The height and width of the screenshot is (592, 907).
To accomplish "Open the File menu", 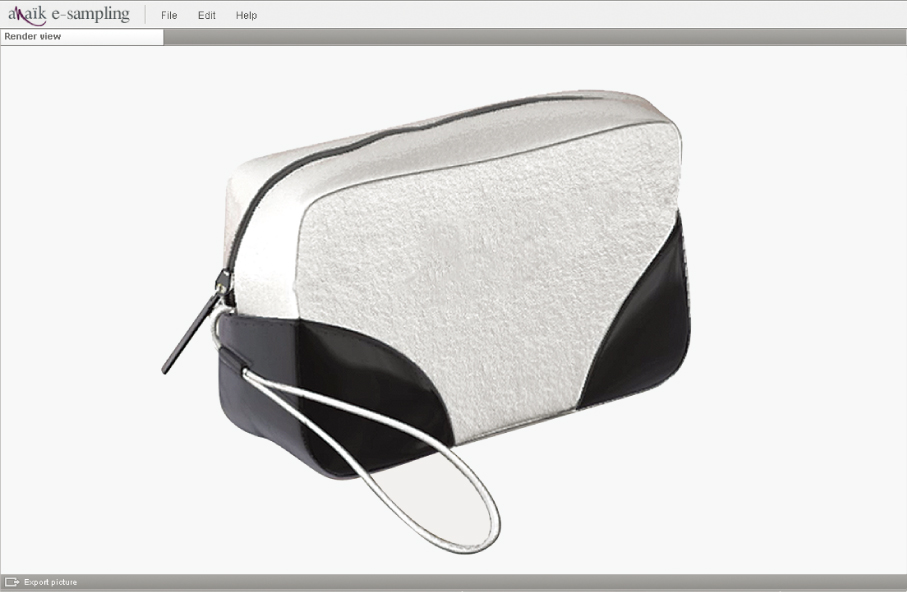I will tap(169, 16).
